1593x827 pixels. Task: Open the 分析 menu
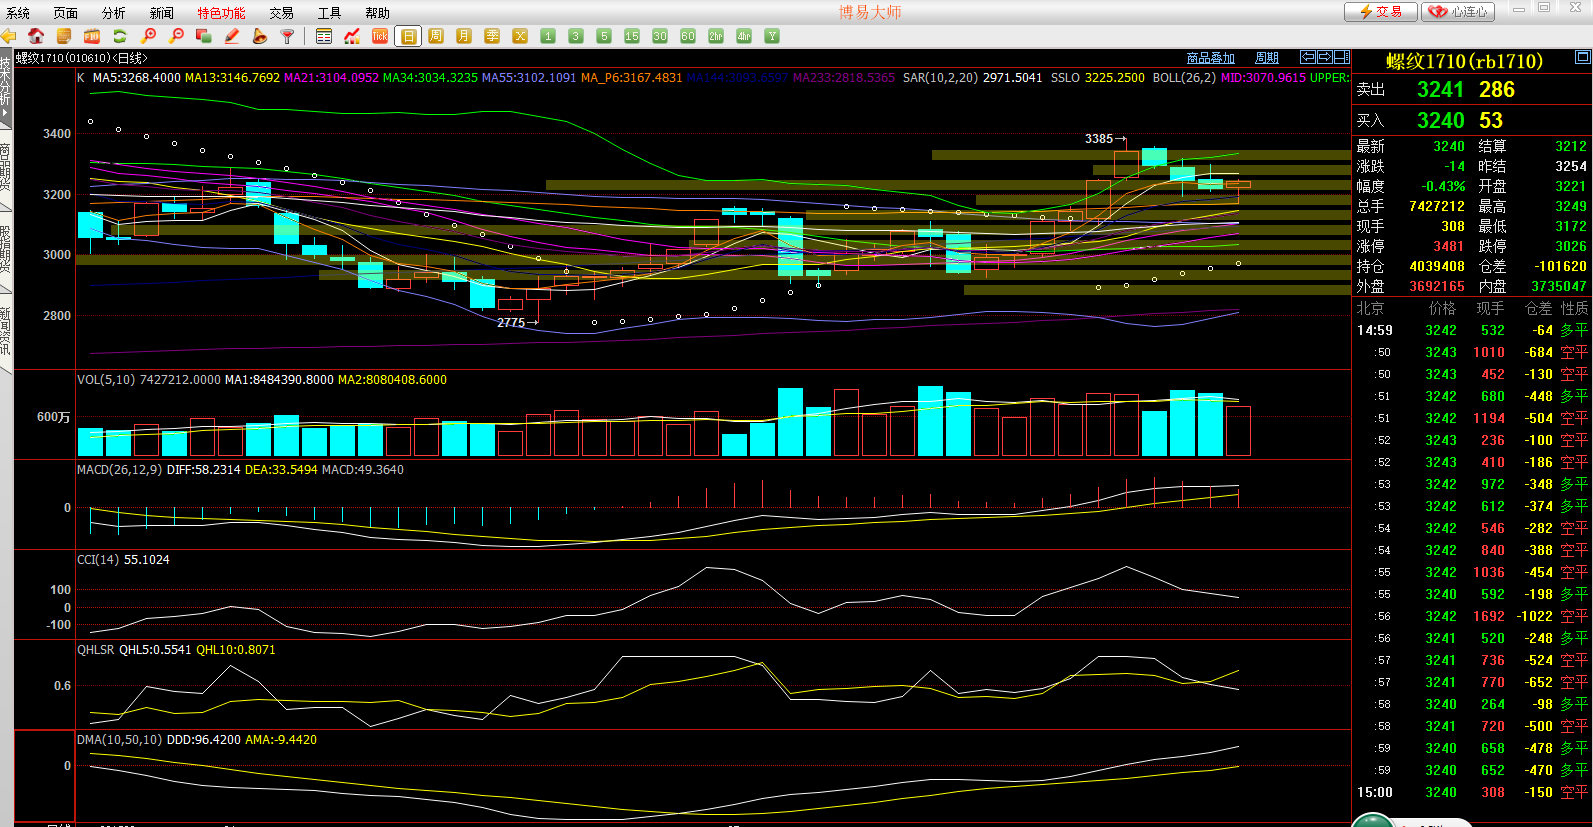pyautogui.click(x=114, y=13)
